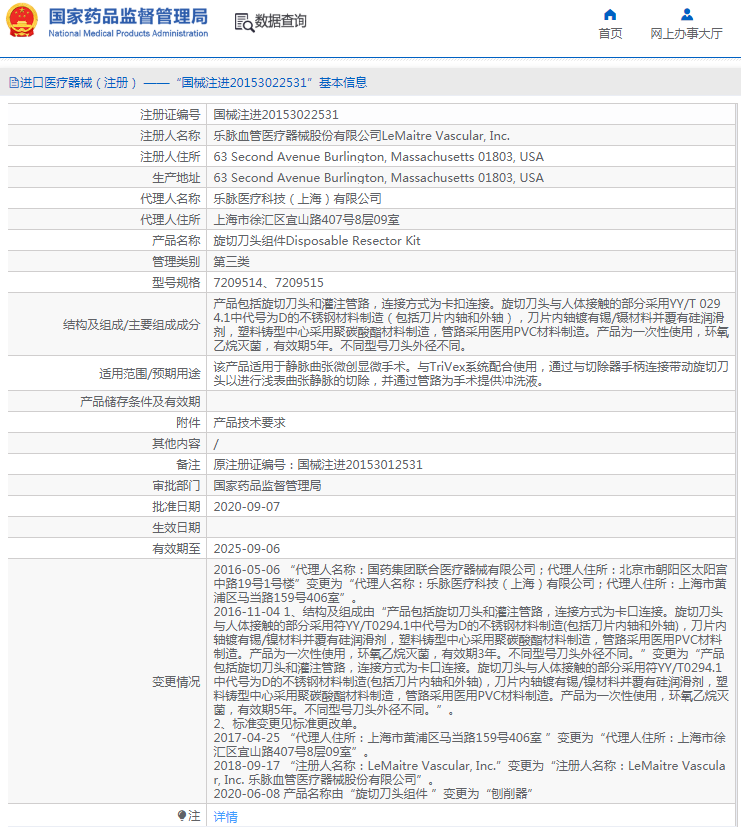Viewport: 741px width, 829px height.
Task: Click remark 原注册证编号：国械注进20153012531
Action: [x=318, y=464]
